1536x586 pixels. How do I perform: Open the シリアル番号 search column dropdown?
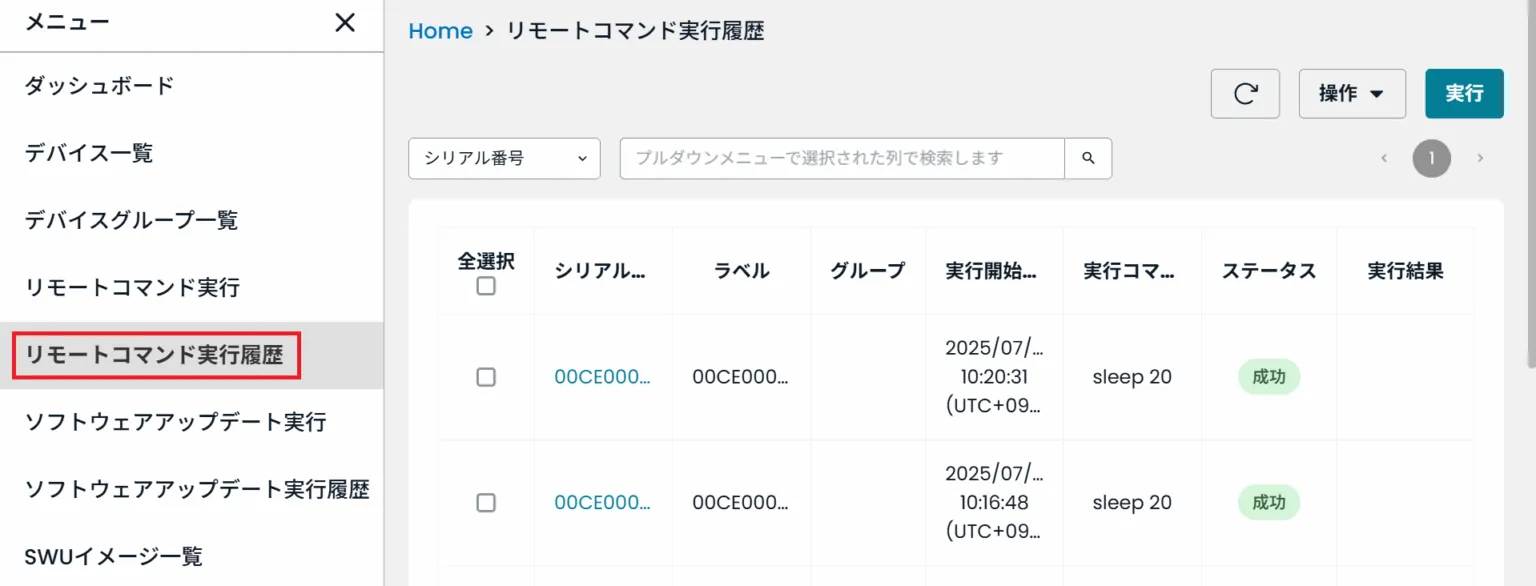point(503,158)
